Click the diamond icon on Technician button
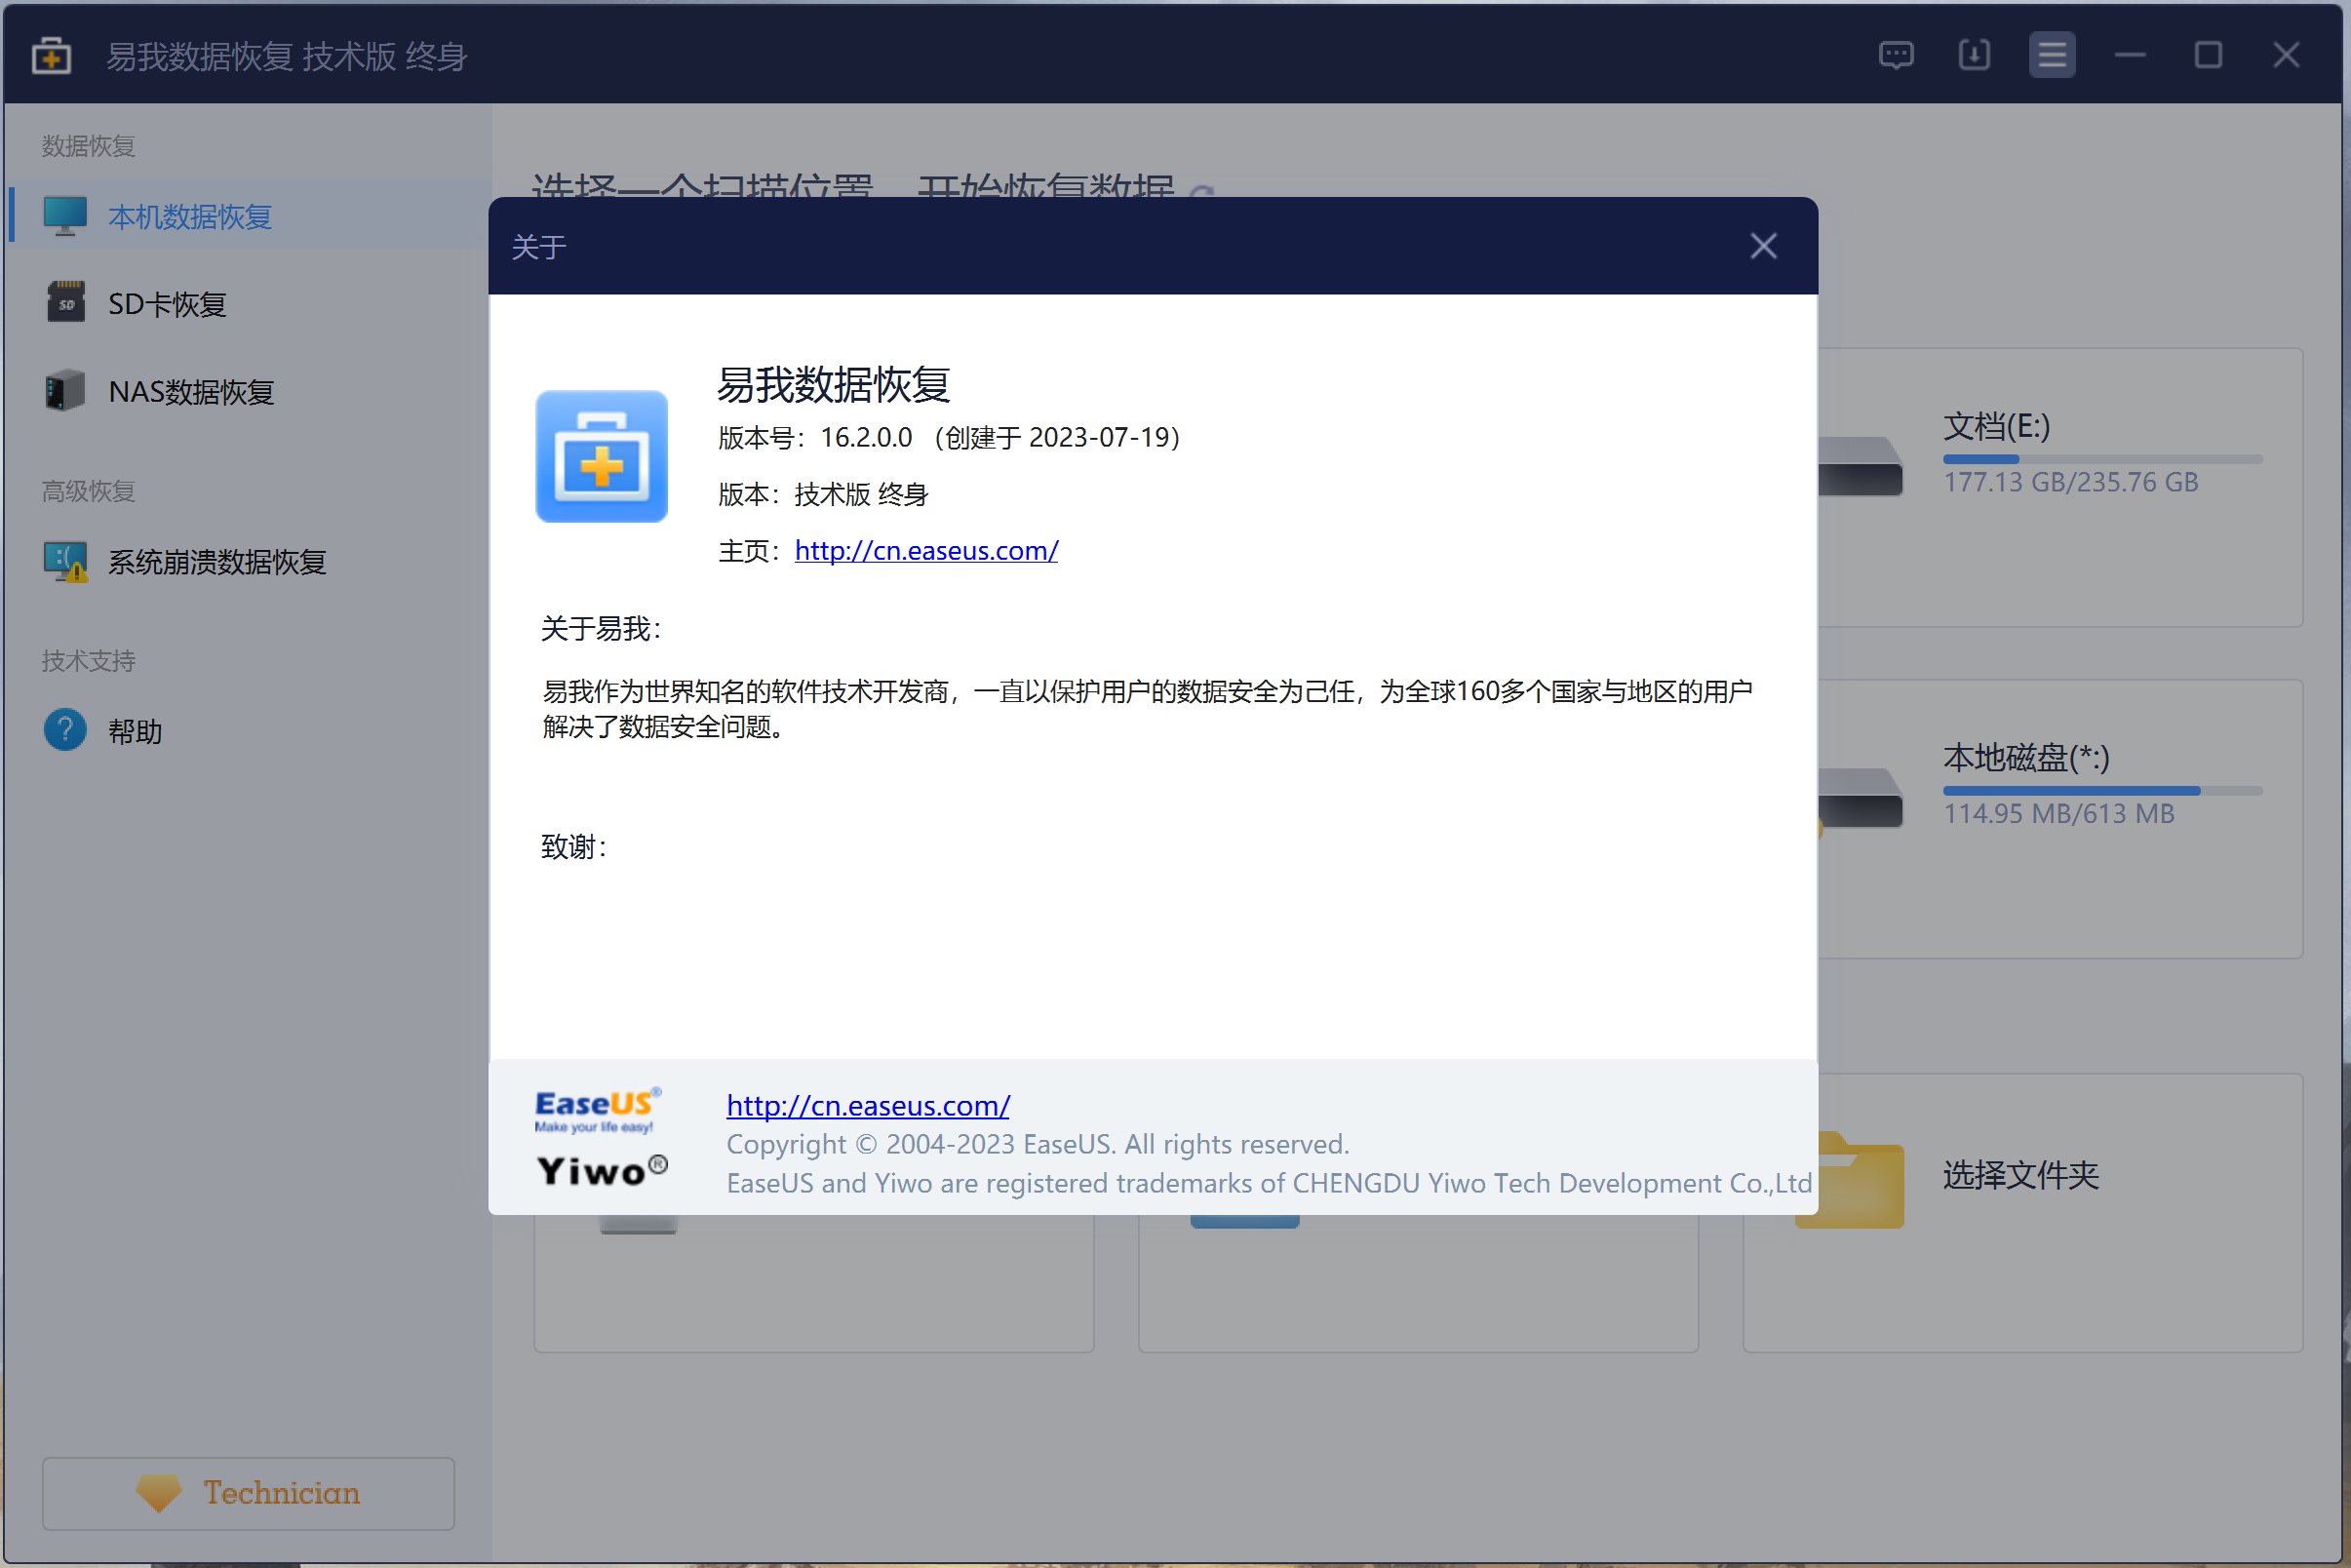The height and width of the screenshot is (1568, 2351). coord(158,1493)
